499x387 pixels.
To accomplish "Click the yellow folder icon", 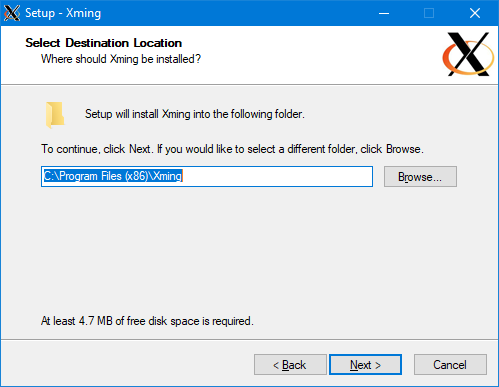I will pos(55,115).
